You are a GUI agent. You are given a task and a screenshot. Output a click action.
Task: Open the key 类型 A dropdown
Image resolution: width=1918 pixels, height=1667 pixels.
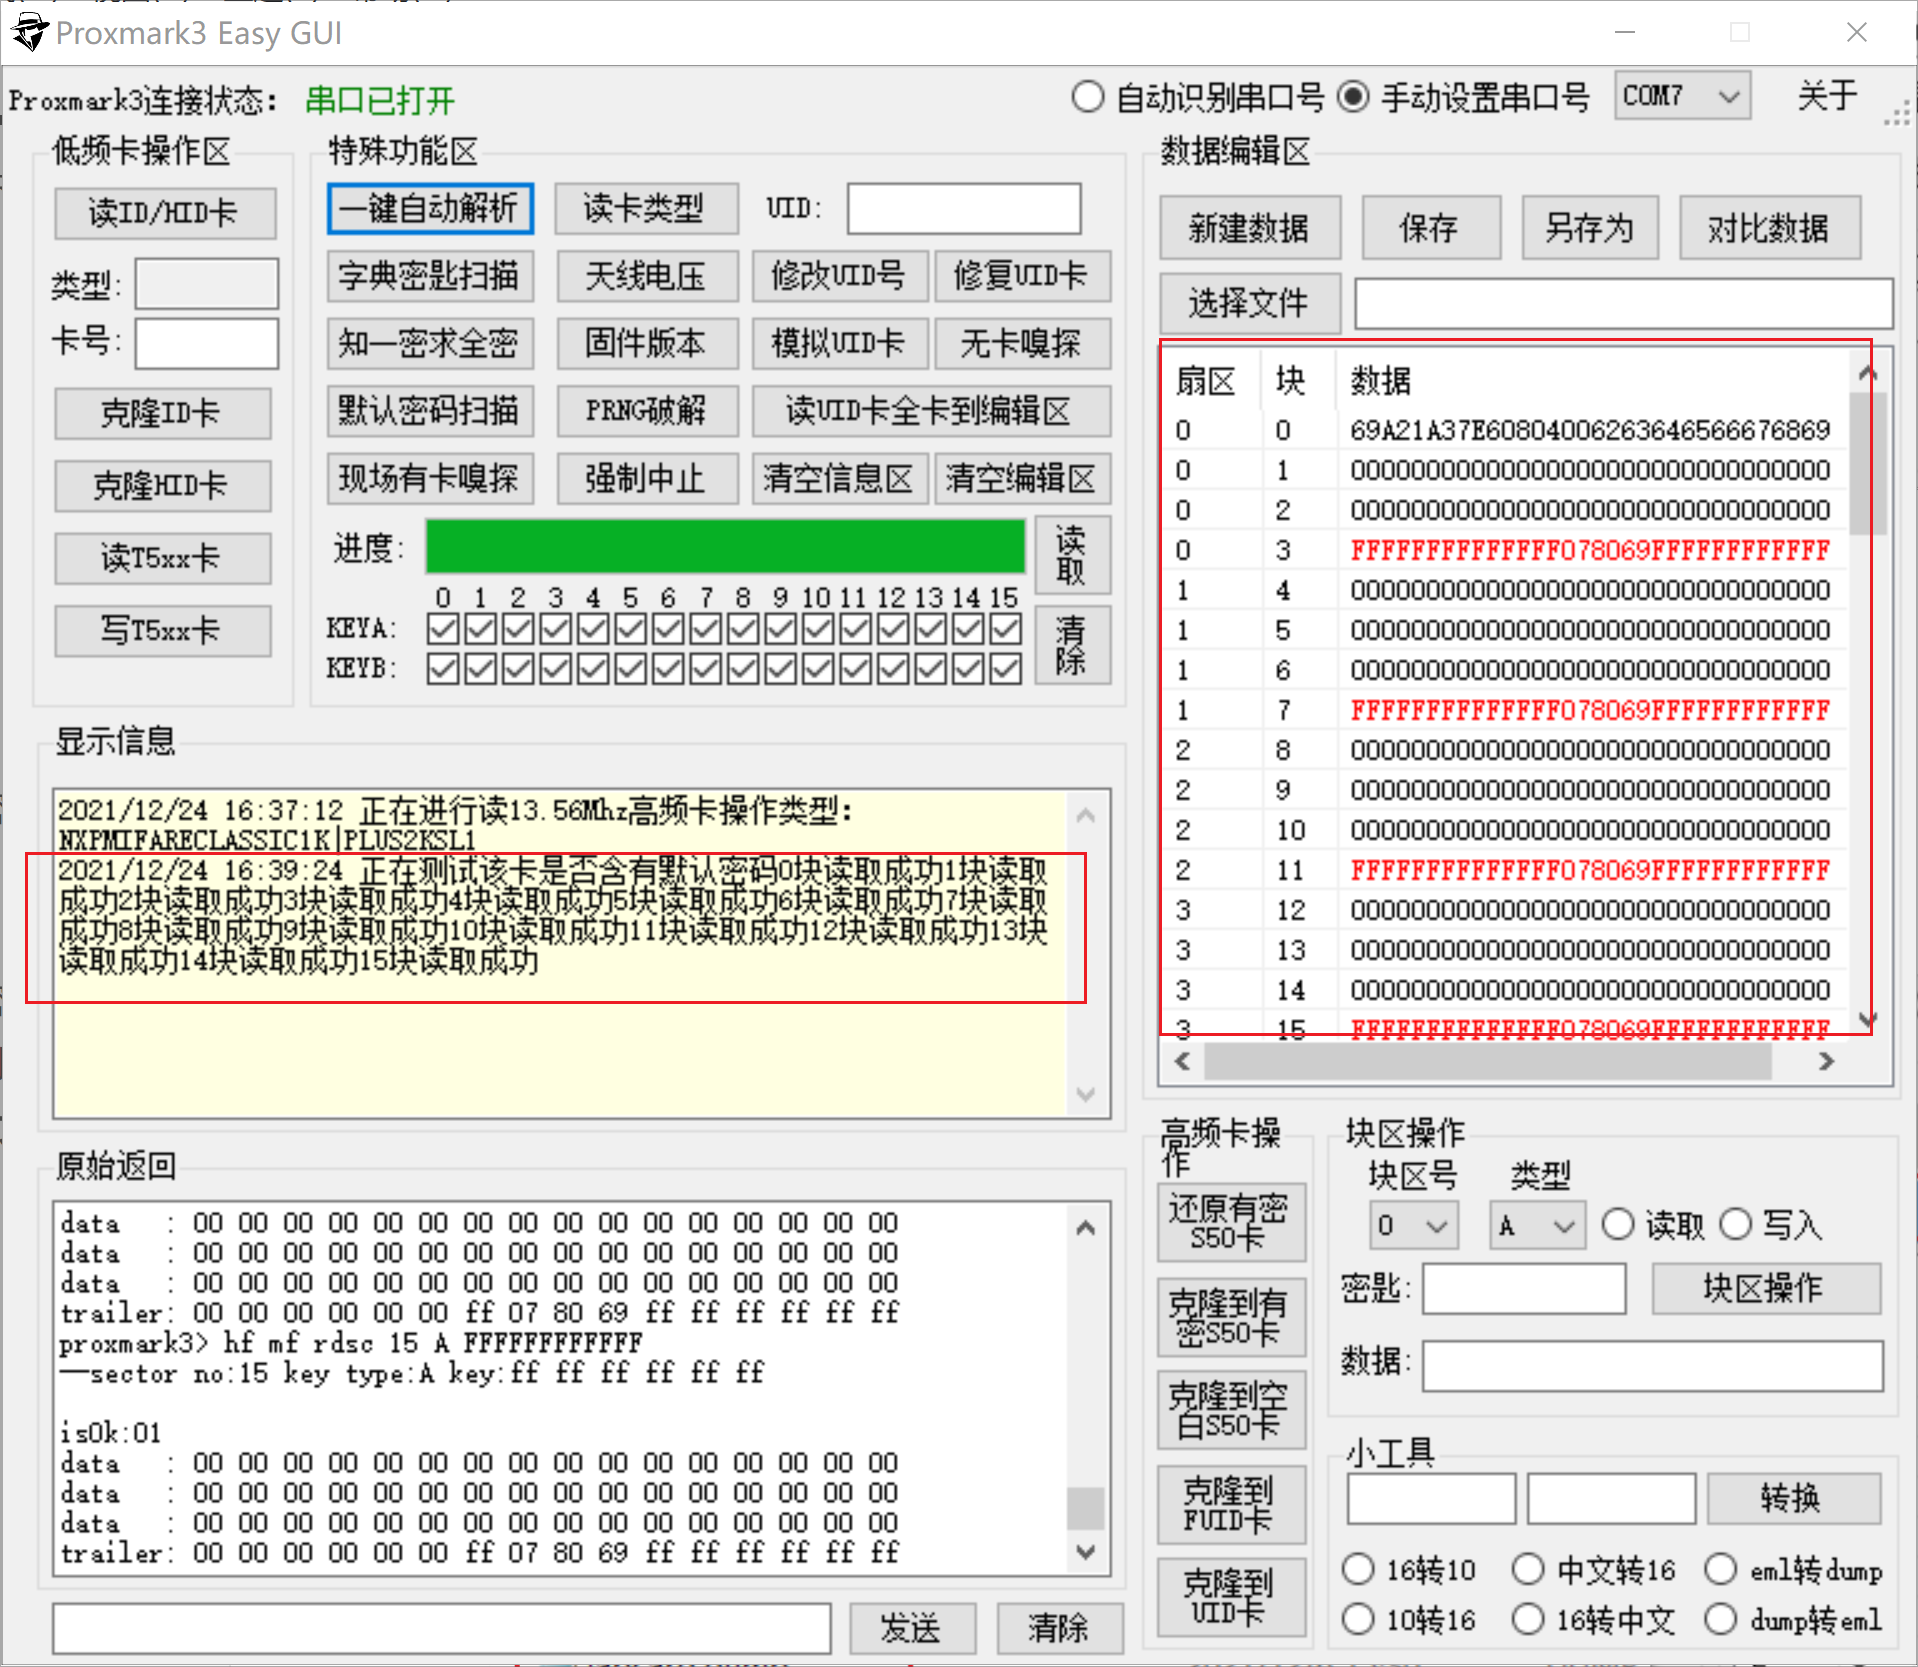tap(1536, 1224)
